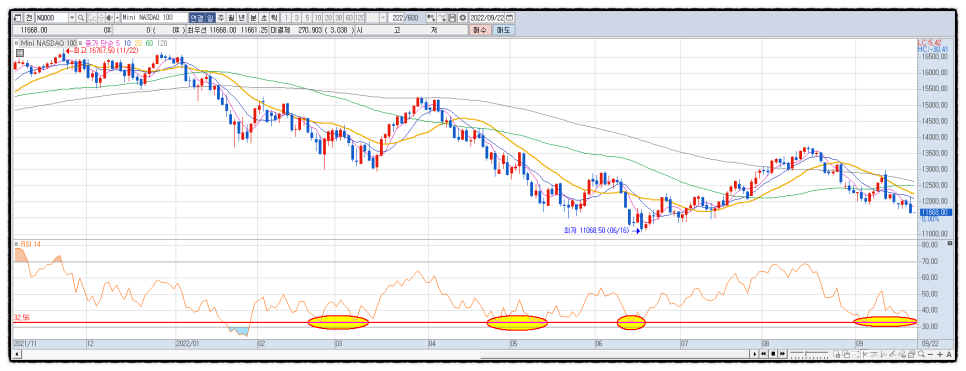The height and width of the screenshot is (371, 966).
Task: Click the Mini NASDAQ 100 chart legend label
Action: point(49,43)
